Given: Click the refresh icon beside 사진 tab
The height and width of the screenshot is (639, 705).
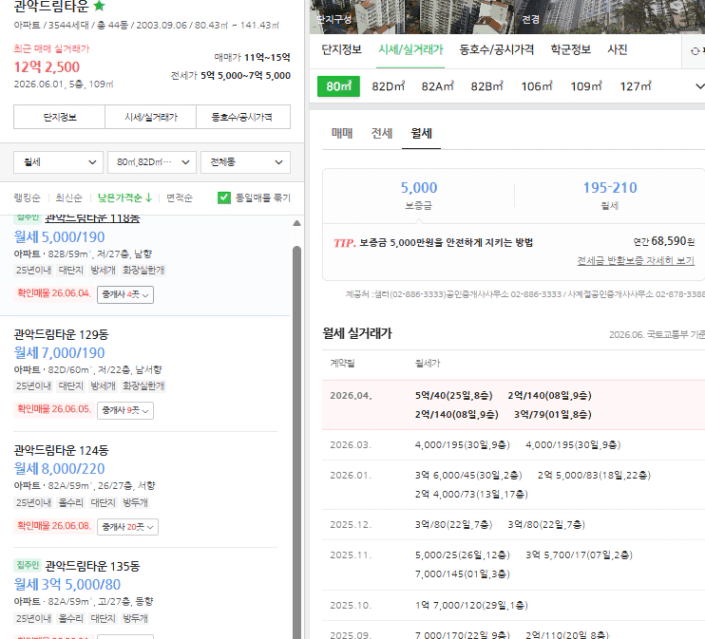Looking at the screenshot, I should point(695,51).
